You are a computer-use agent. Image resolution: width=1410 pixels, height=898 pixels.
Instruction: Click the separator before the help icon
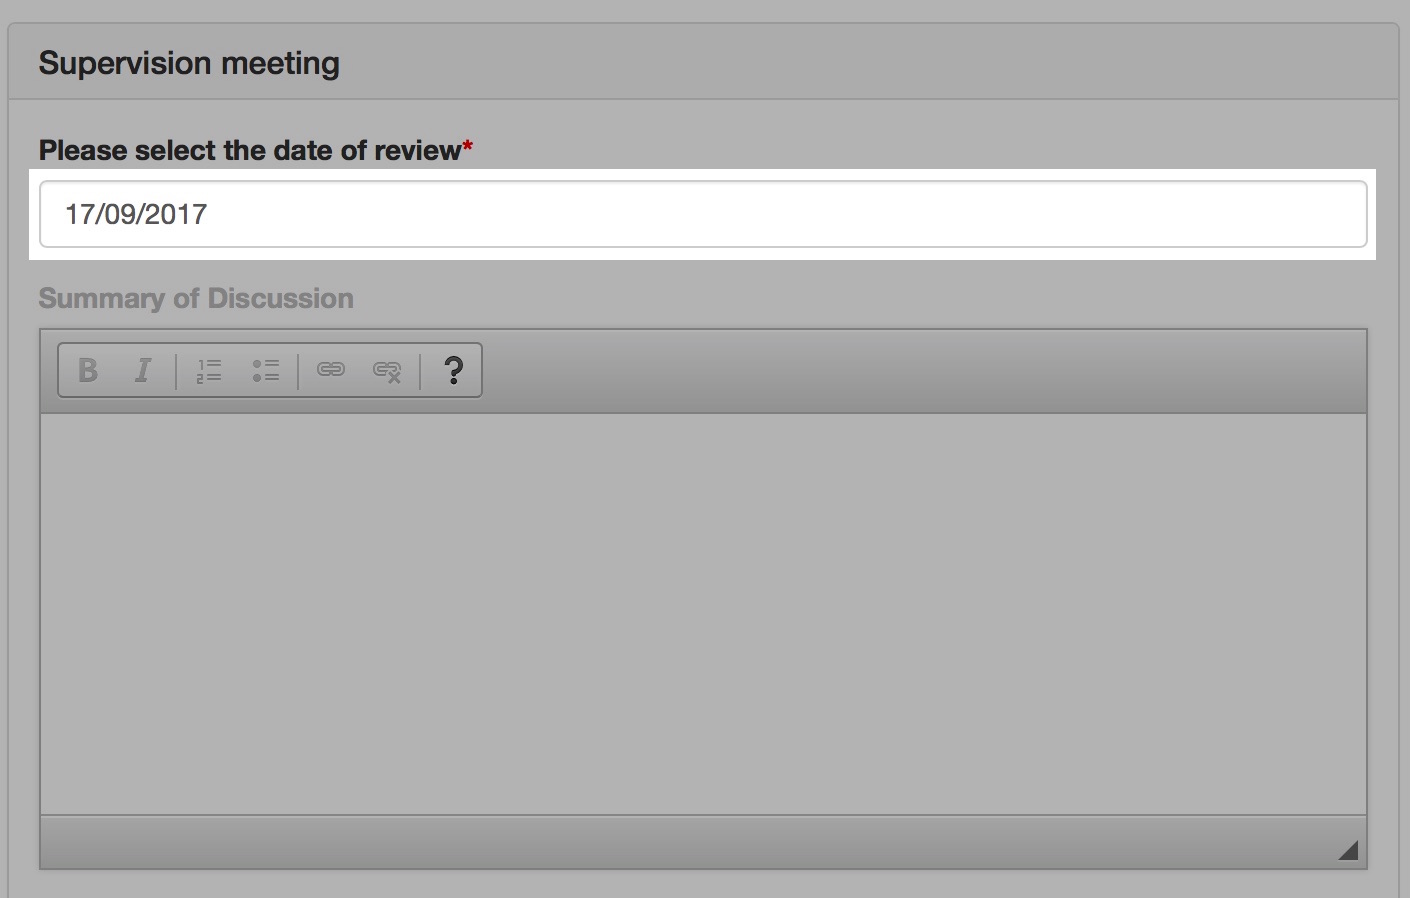(421, 371)
